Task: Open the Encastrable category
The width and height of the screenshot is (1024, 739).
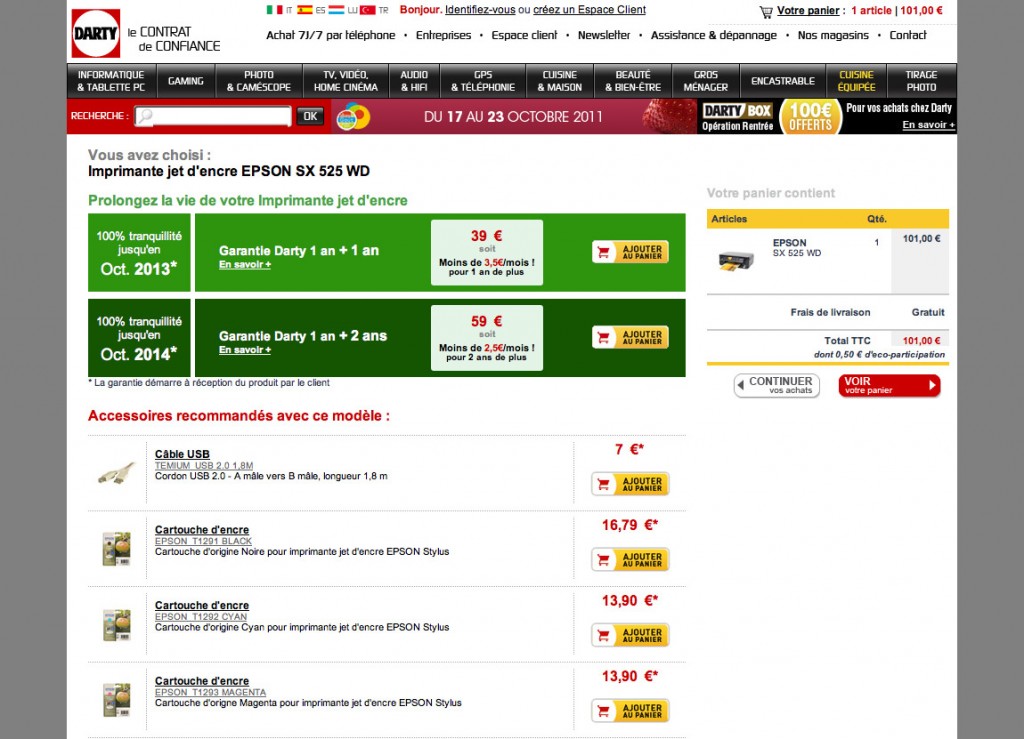Action: click(x=783, y=81)
